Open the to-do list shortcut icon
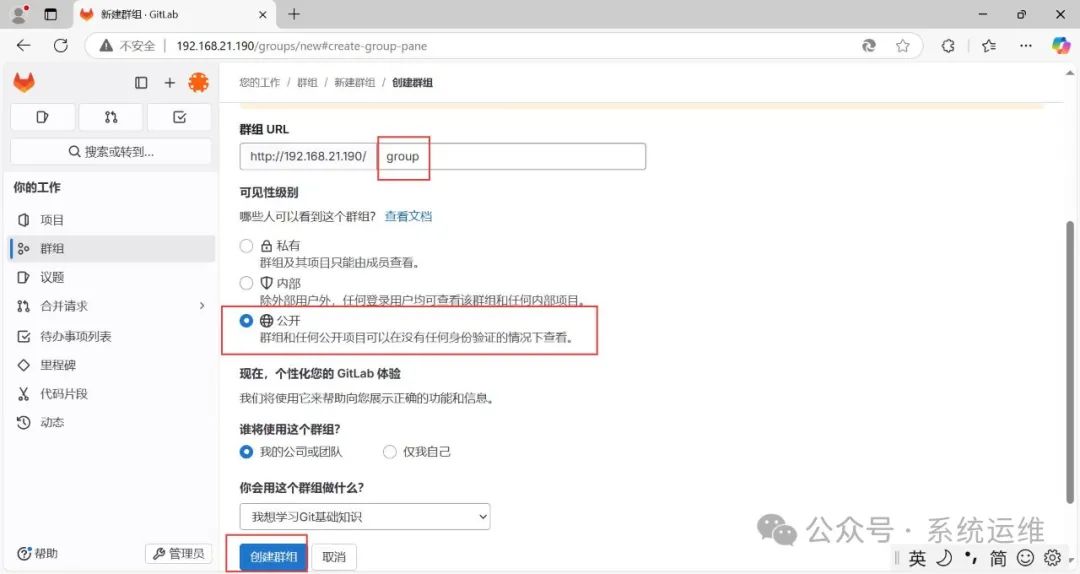 179,117
